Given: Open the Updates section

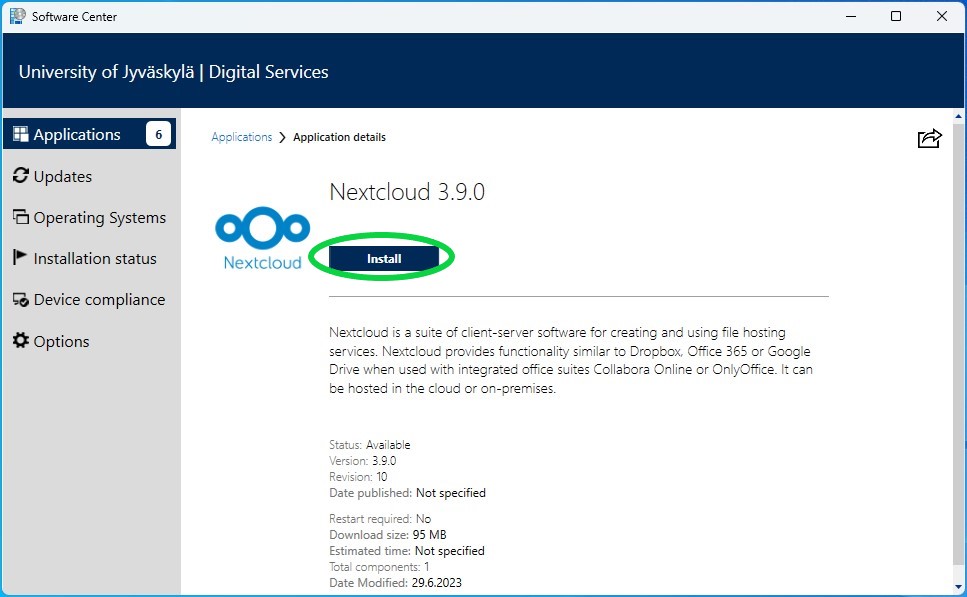Looking at the screenshot, I should [x=62, y=176].
